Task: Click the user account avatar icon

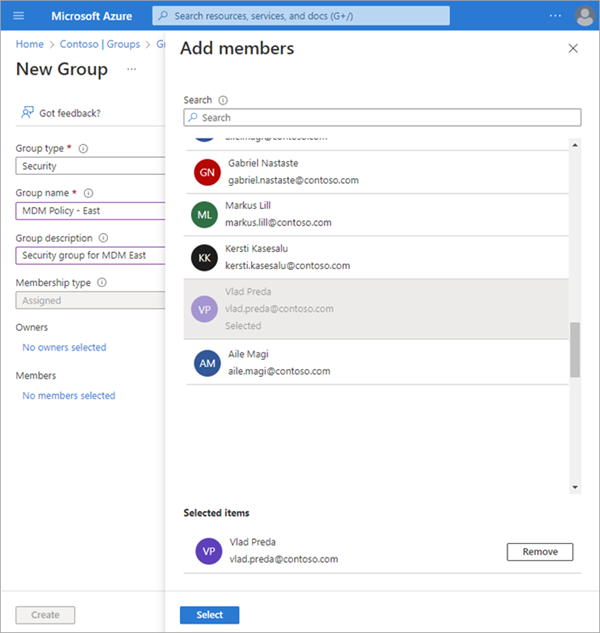Action: 584,16
